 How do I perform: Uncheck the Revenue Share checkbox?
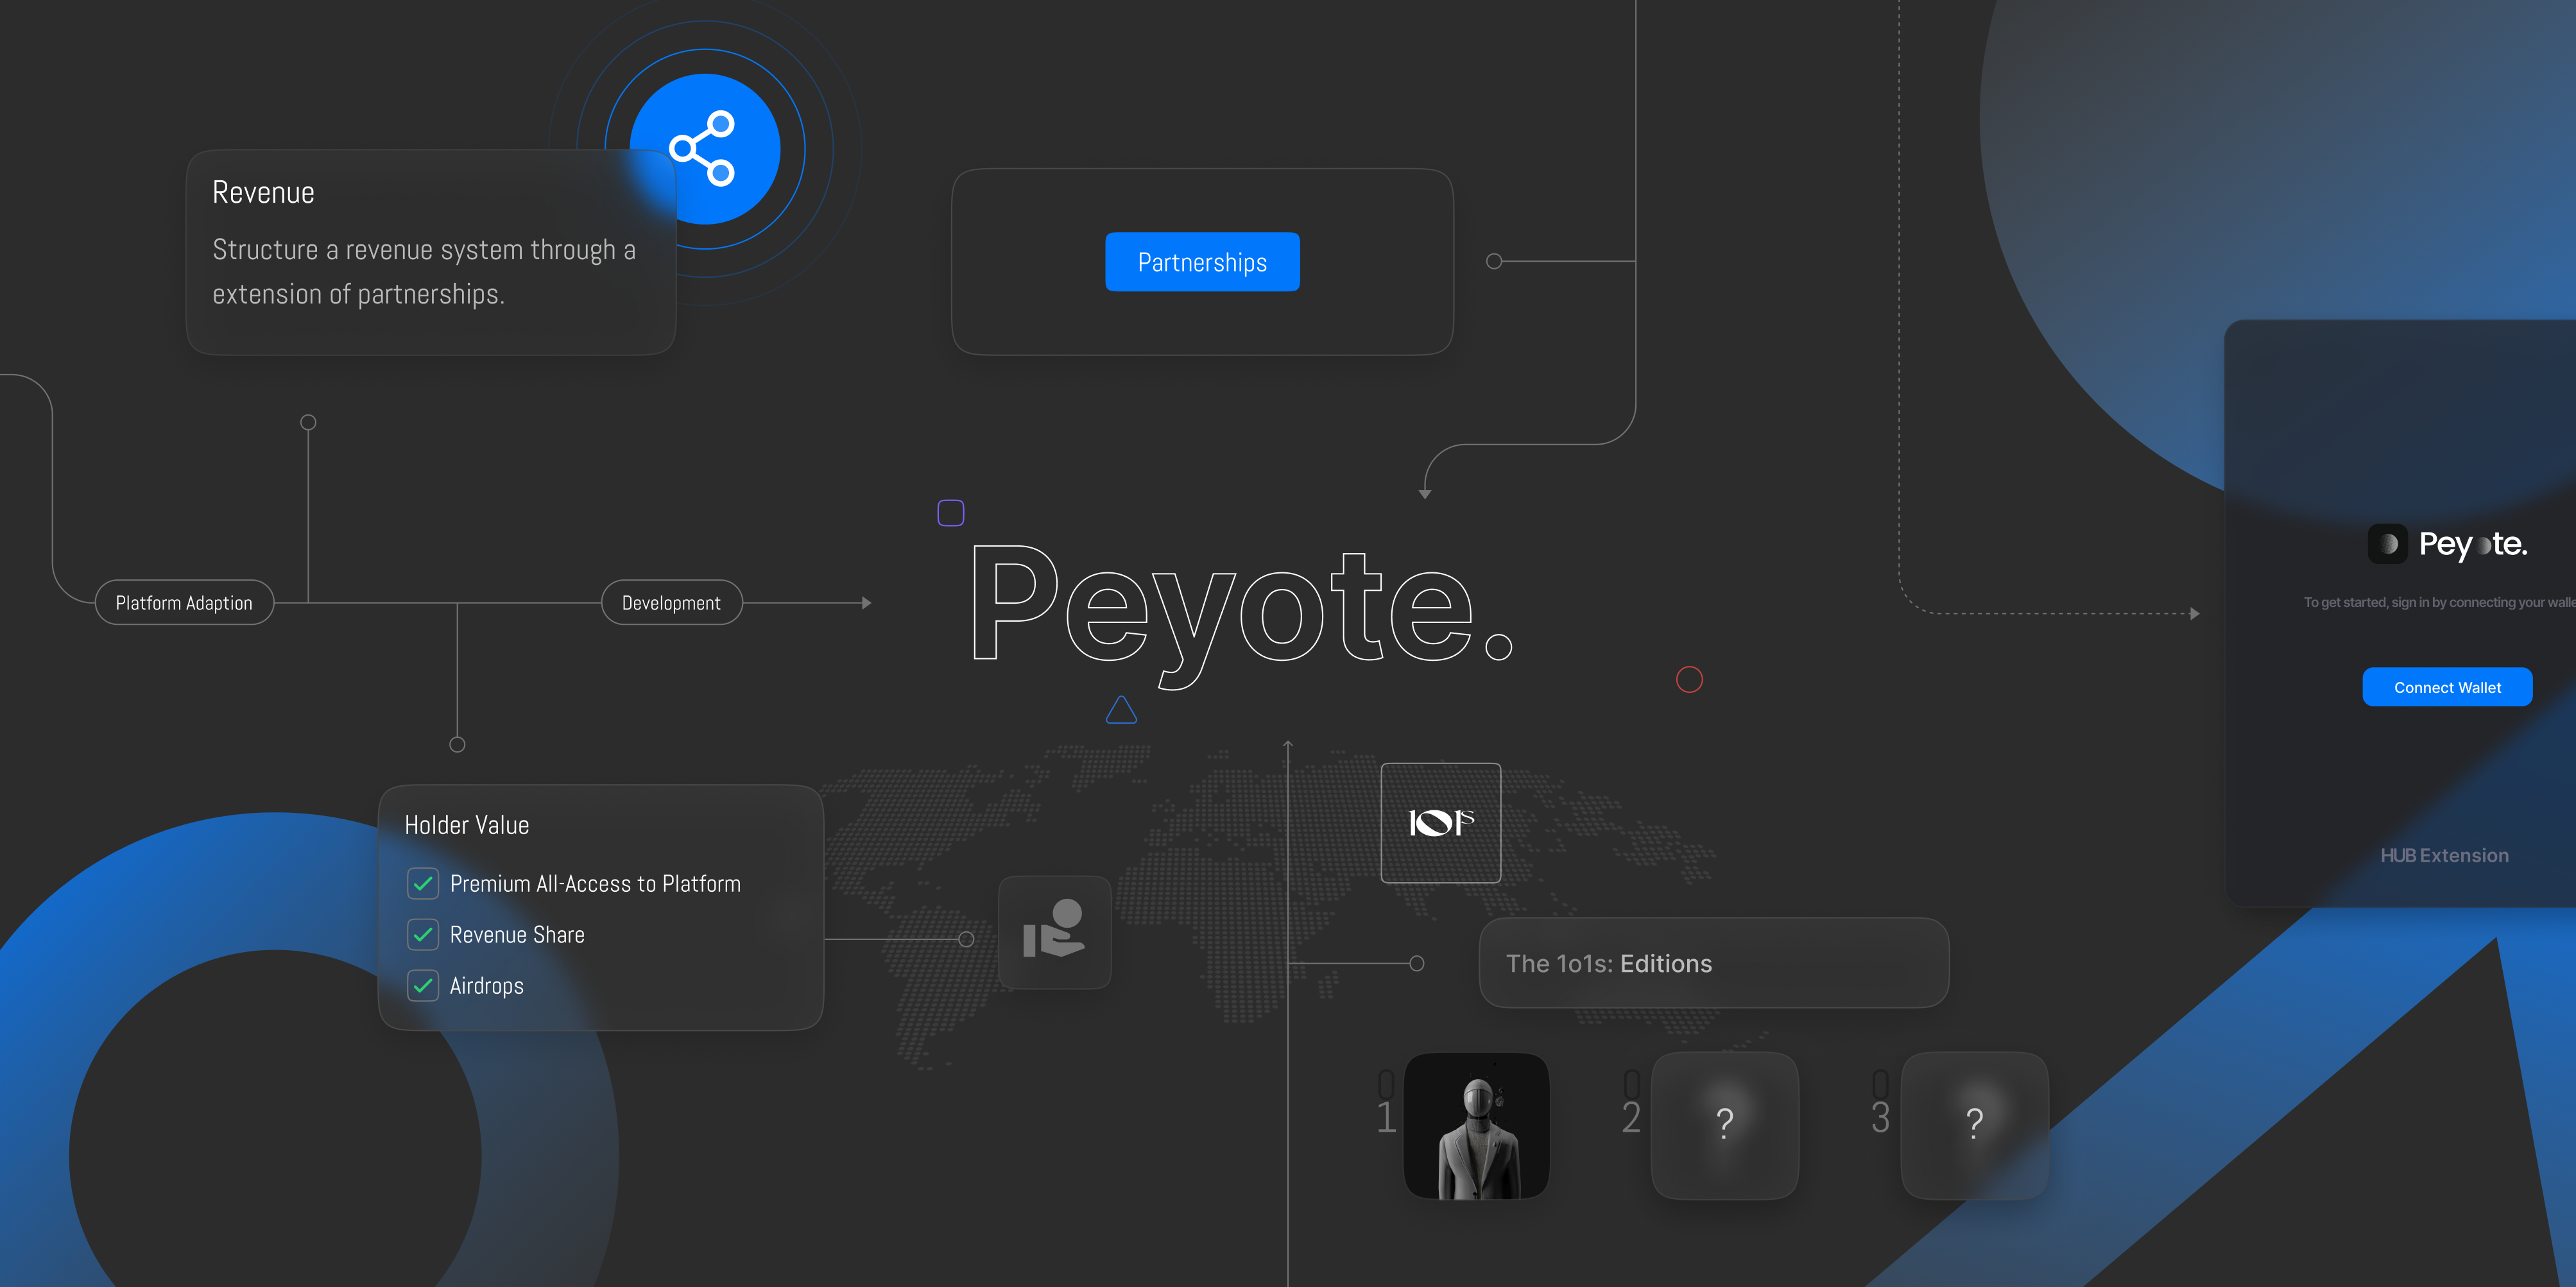[x=423, y=935]
